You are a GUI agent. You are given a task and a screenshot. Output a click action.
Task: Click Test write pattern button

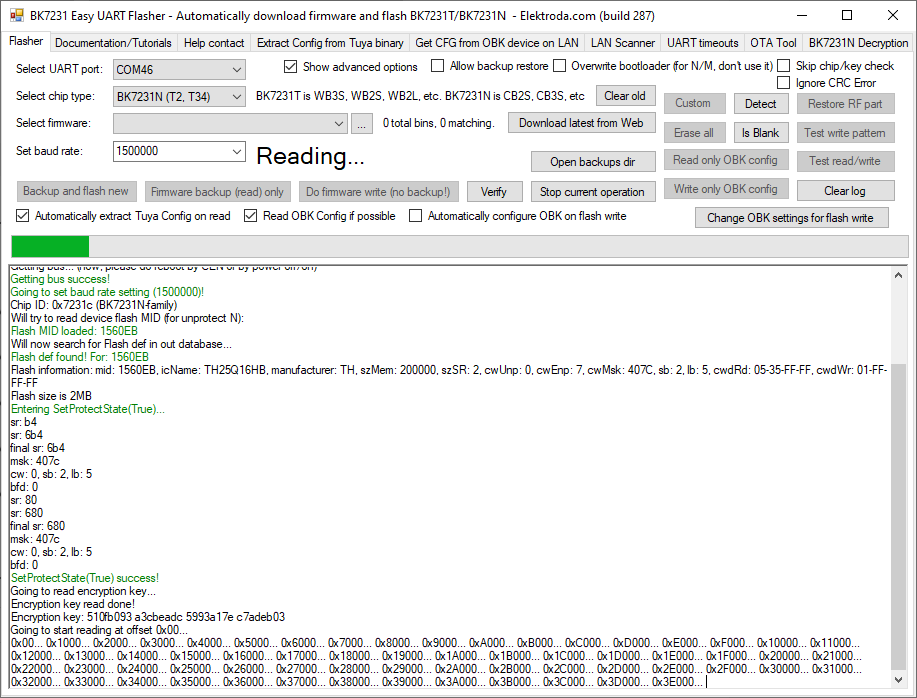click(845, 133)
